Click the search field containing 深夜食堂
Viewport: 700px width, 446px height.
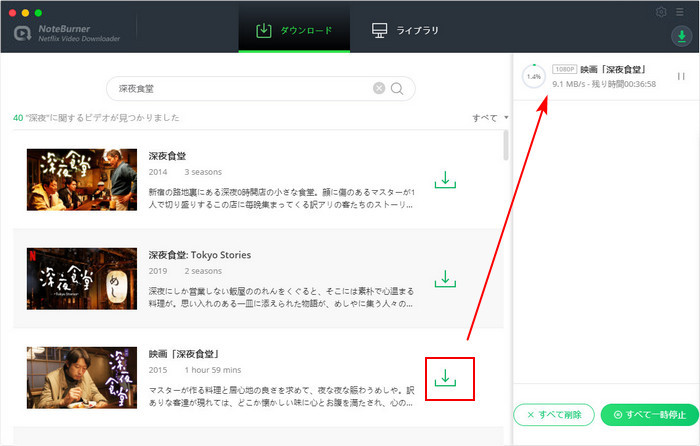pyautogui.click(x=261, y=88)
